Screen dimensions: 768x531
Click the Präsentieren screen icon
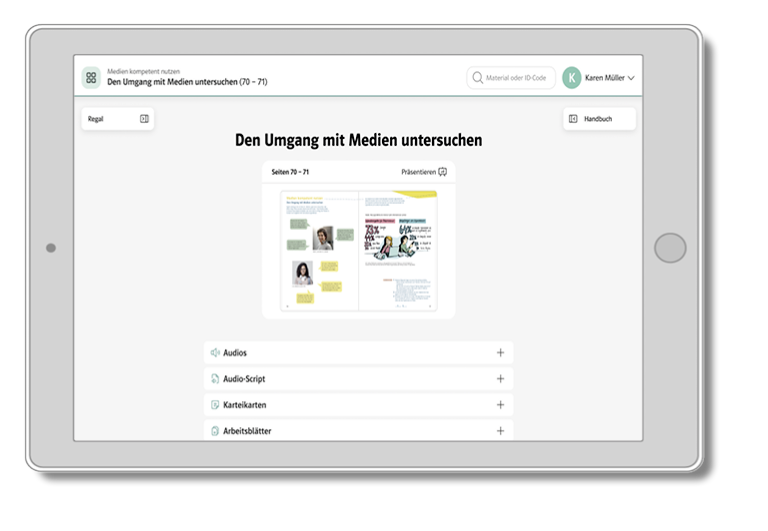443,172
